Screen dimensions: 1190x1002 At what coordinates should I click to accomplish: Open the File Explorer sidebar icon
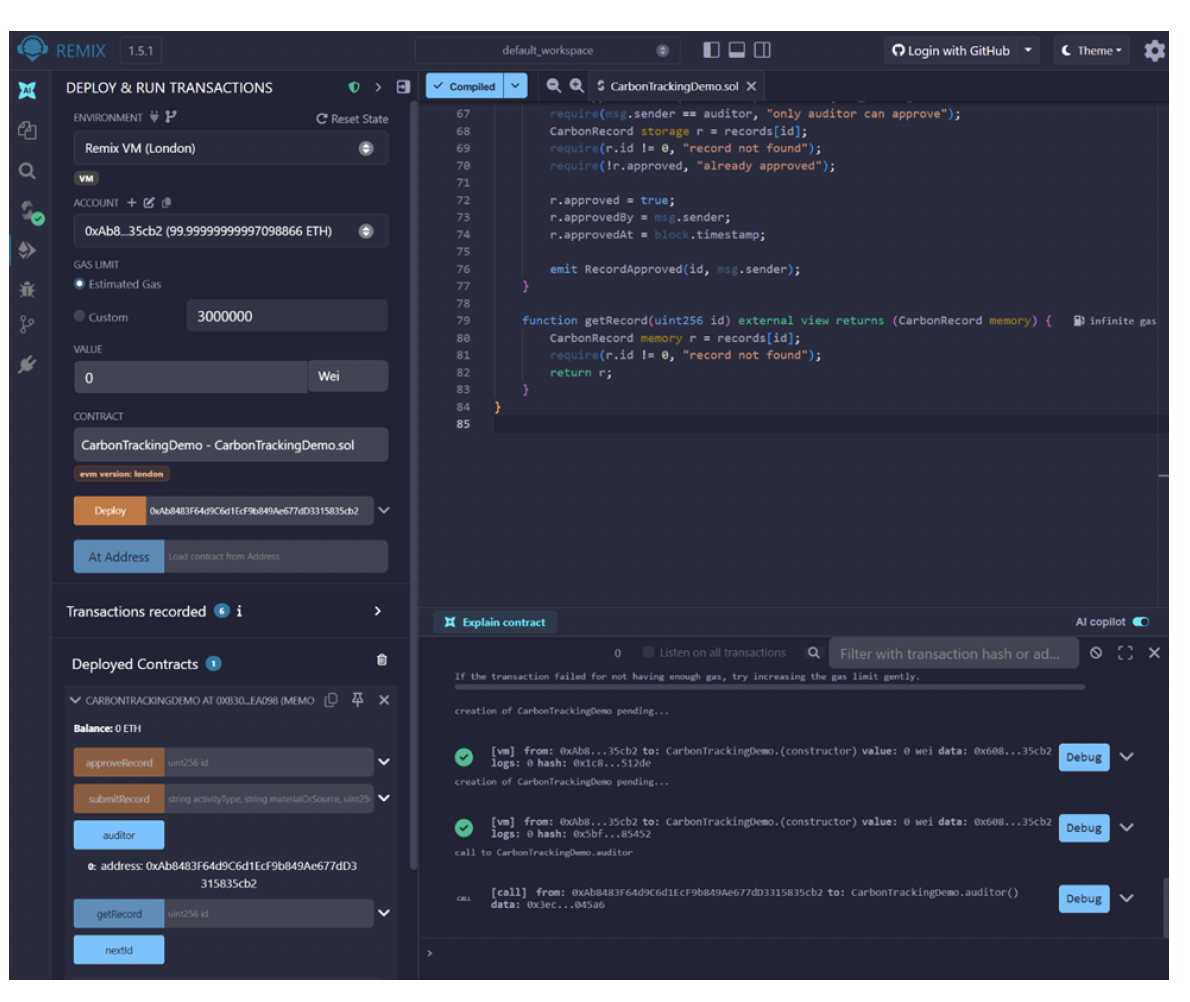(x=27, y=131)
